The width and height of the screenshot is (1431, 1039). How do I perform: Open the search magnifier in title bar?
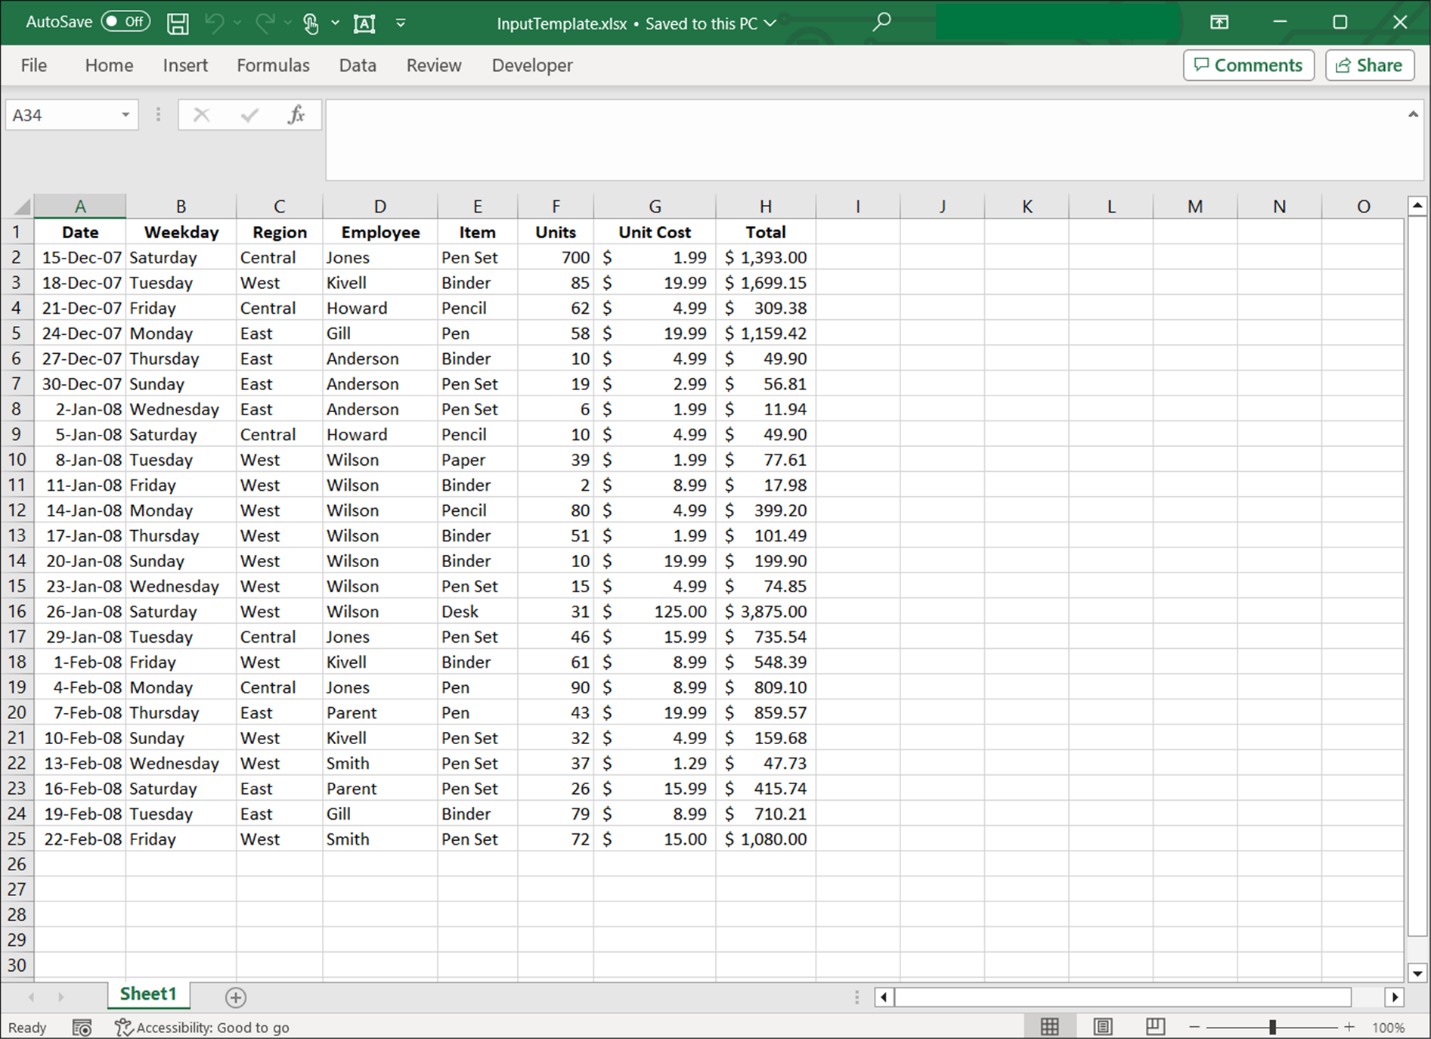[881, 22]
